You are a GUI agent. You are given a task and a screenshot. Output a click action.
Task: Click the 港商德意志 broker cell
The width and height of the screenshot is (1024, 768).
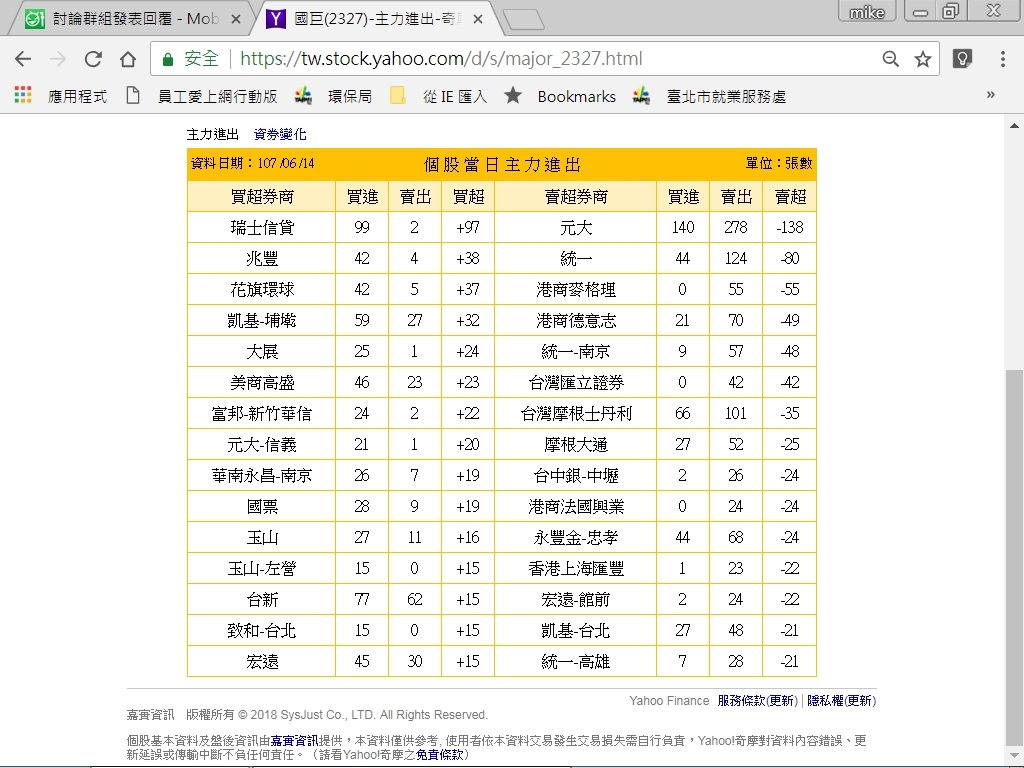pyautogui.click(x=576, y=321)
